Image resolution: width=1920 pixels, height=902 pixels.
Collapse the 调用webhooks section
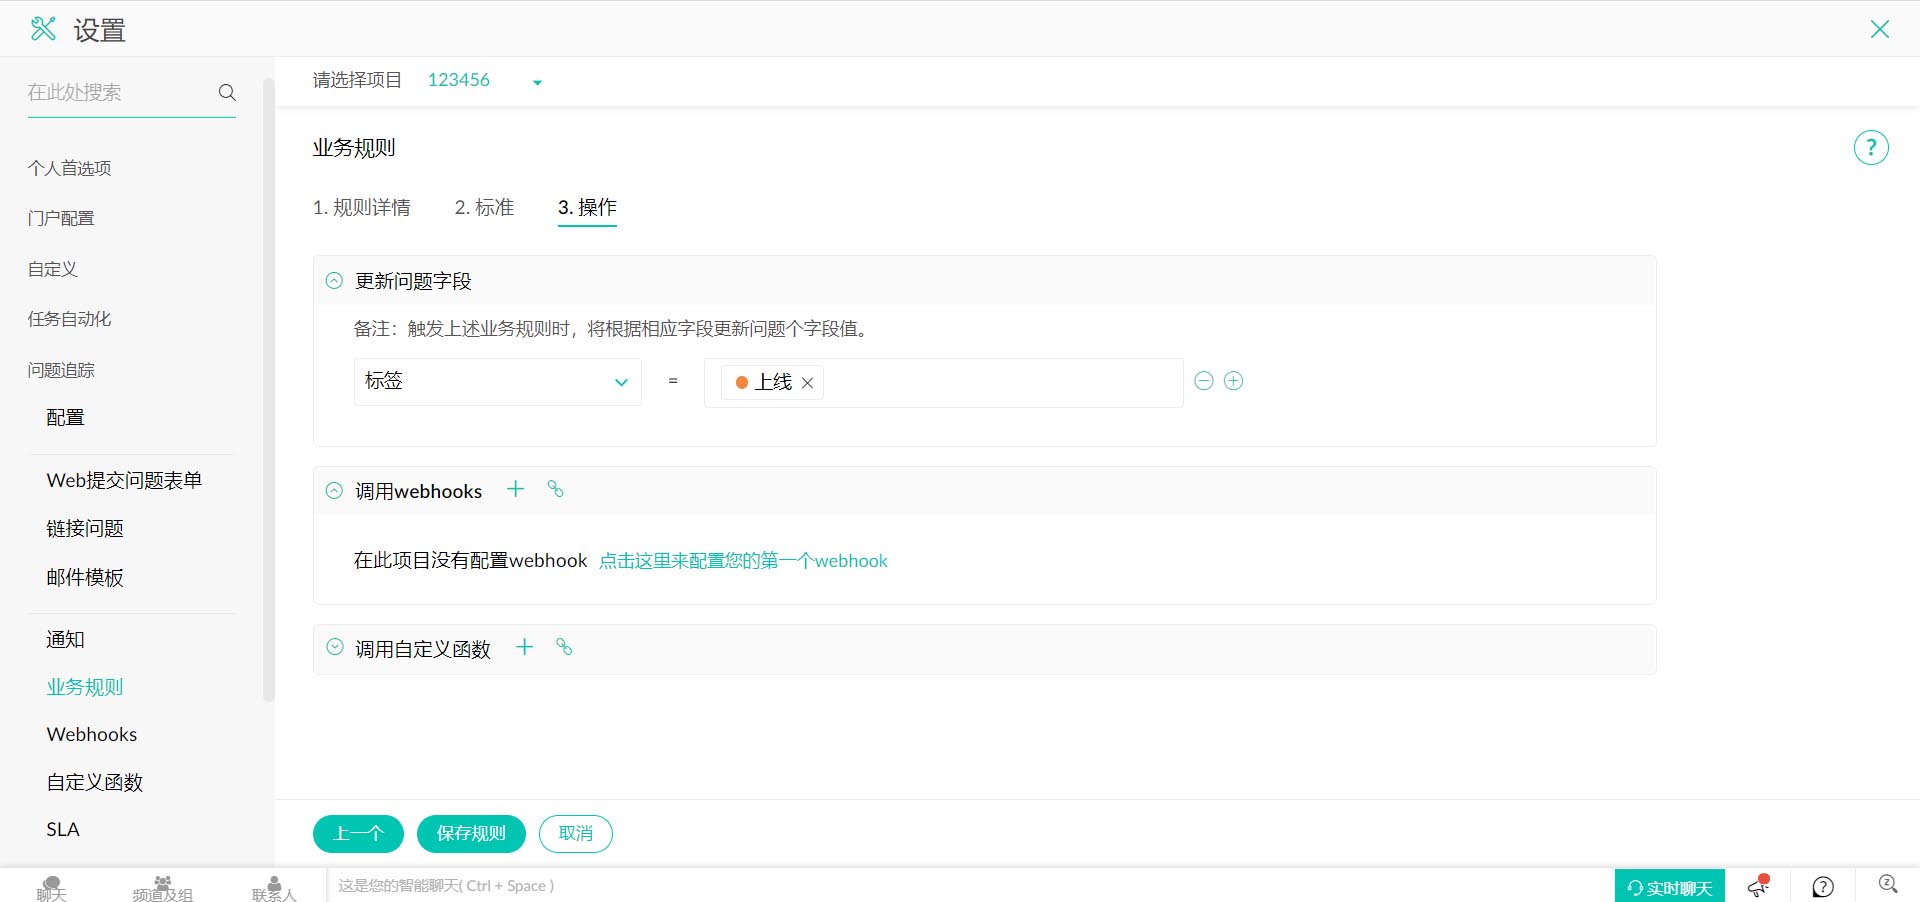(x=334, y=491)
